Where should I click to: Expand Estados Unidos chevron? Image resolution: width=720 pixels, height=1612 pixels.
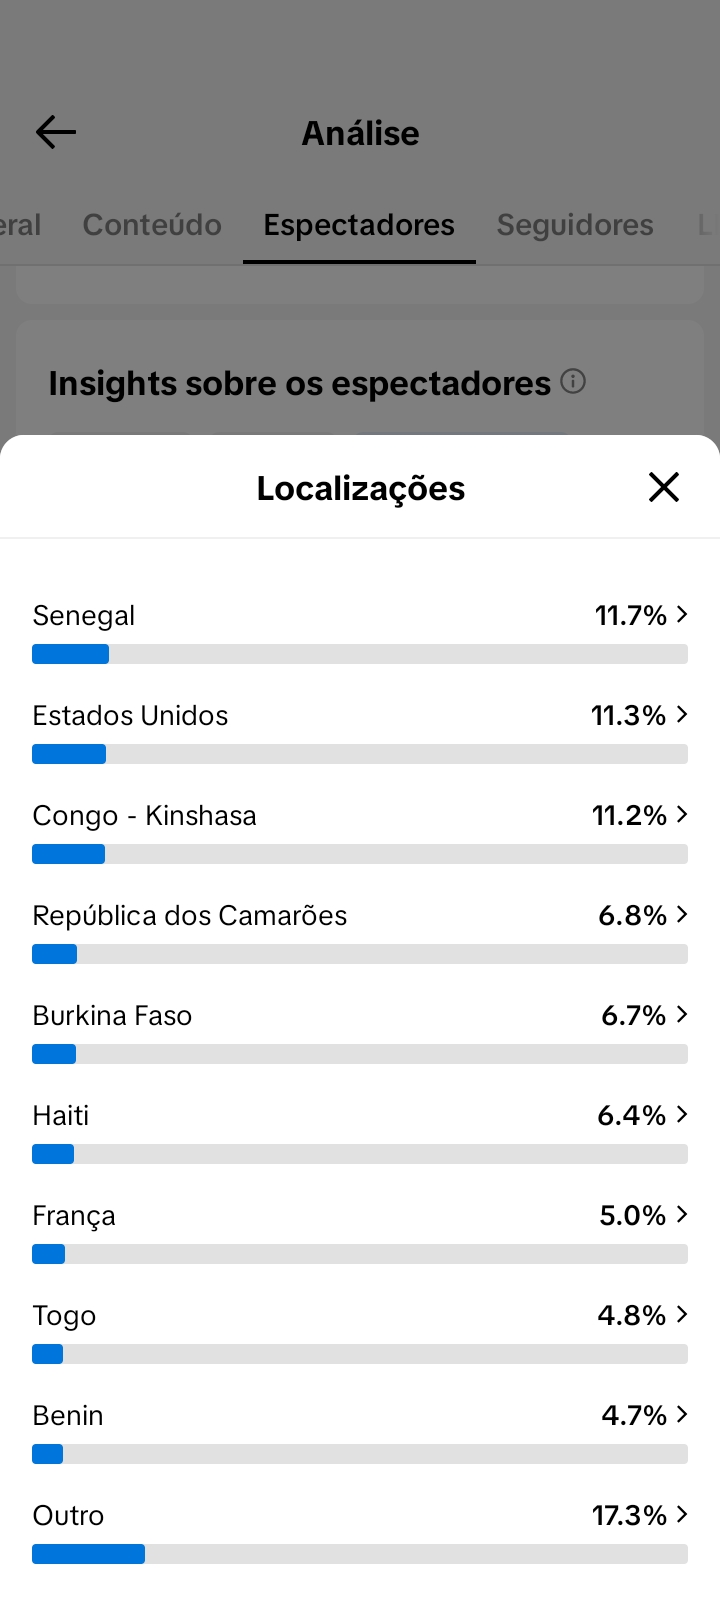682,714
